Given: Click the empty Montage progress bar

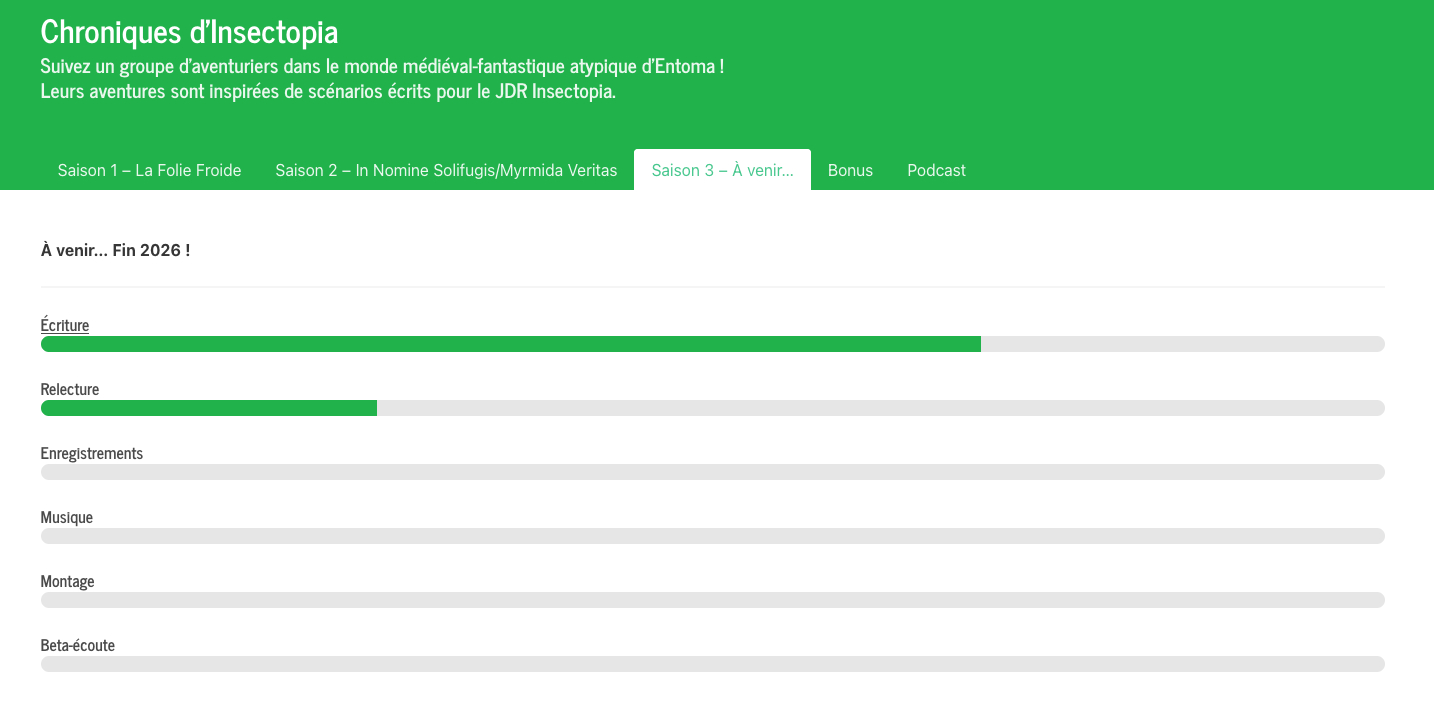Looking at the screenshot, I should (712, 600).
